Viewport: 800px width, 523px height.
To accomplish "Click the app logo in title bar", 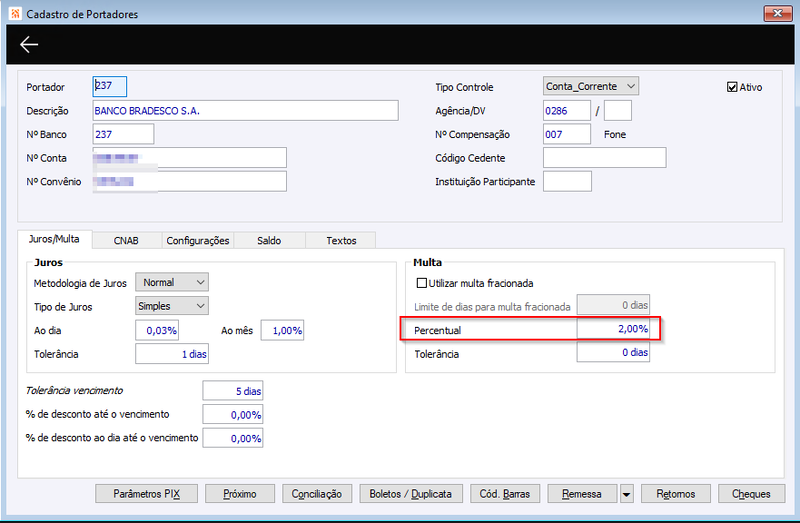I will coord(15,13).
